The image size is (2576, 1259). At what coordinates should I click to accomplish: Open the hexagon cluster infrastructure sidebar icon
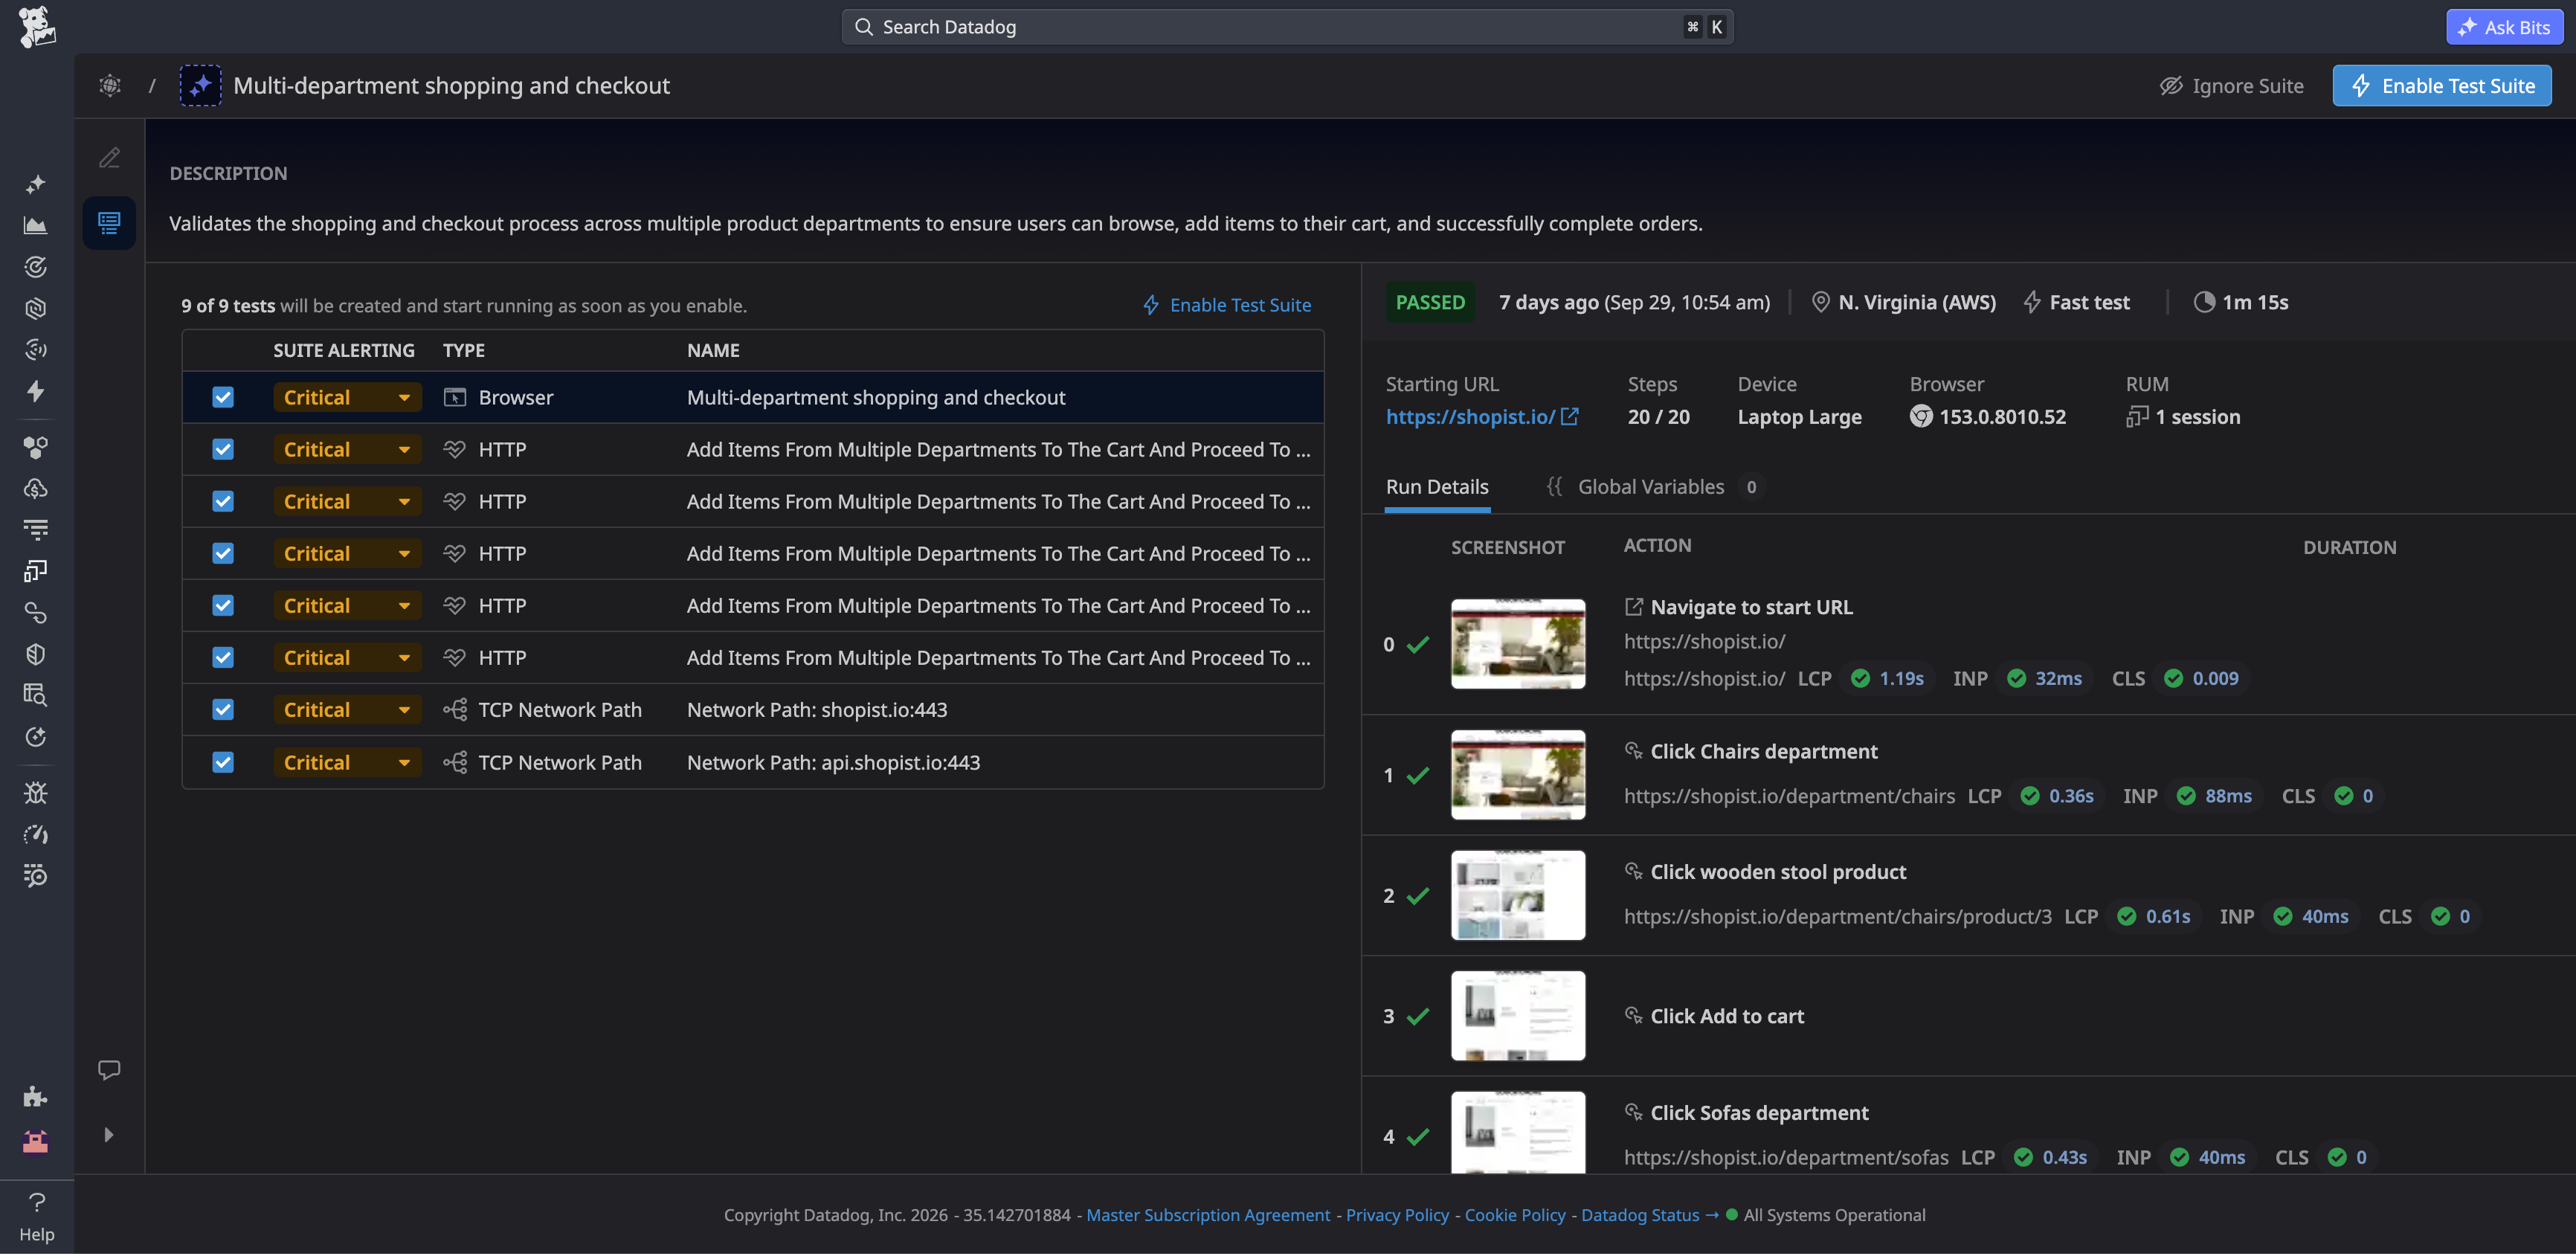point(36,448)
